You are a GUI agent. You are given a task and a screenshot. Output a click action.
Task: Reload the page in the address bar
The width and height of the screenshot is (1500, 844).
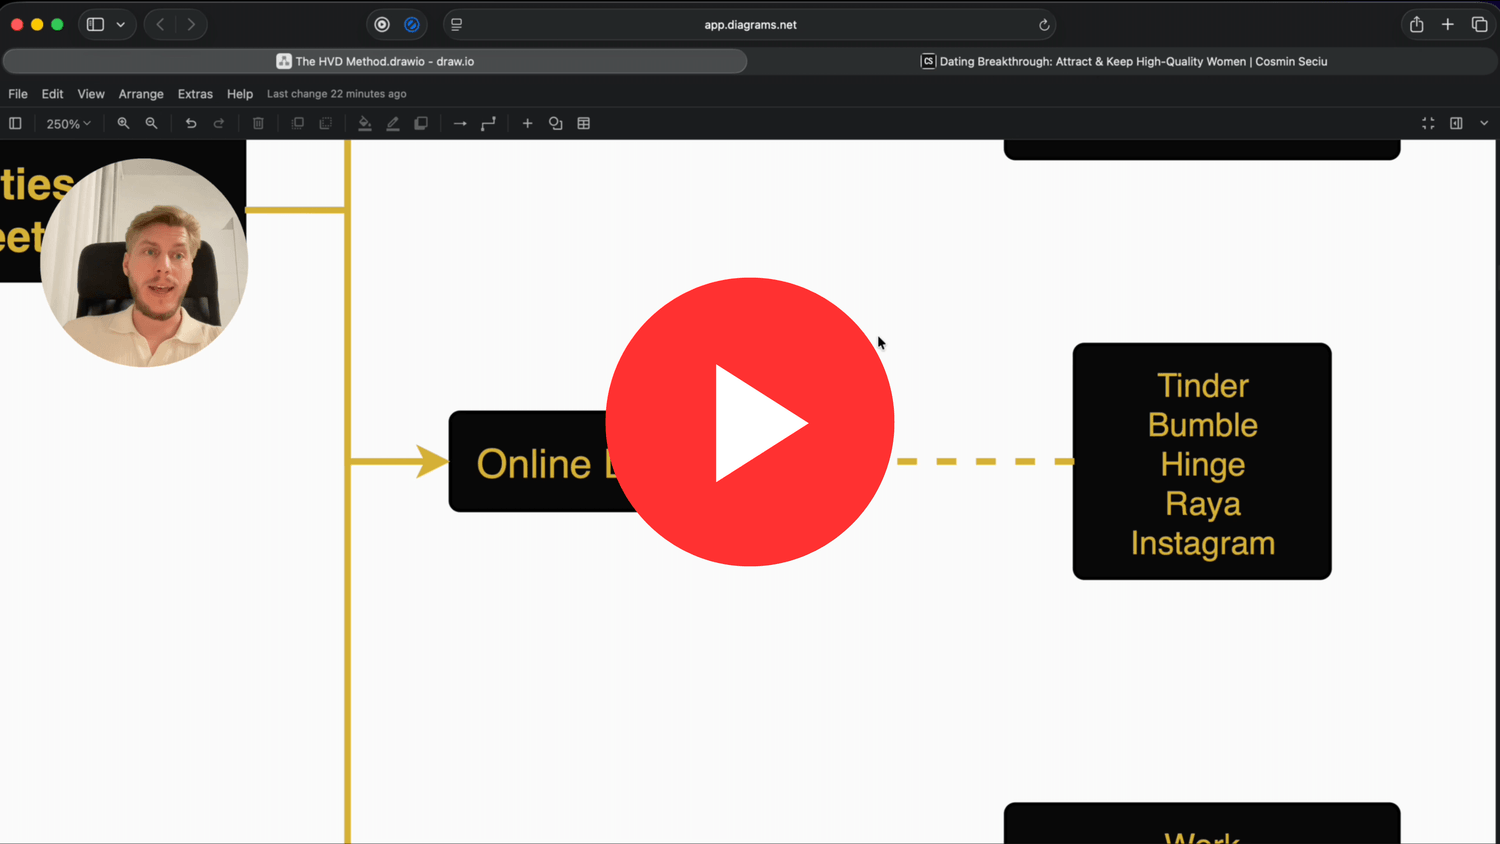point(1044,25)
